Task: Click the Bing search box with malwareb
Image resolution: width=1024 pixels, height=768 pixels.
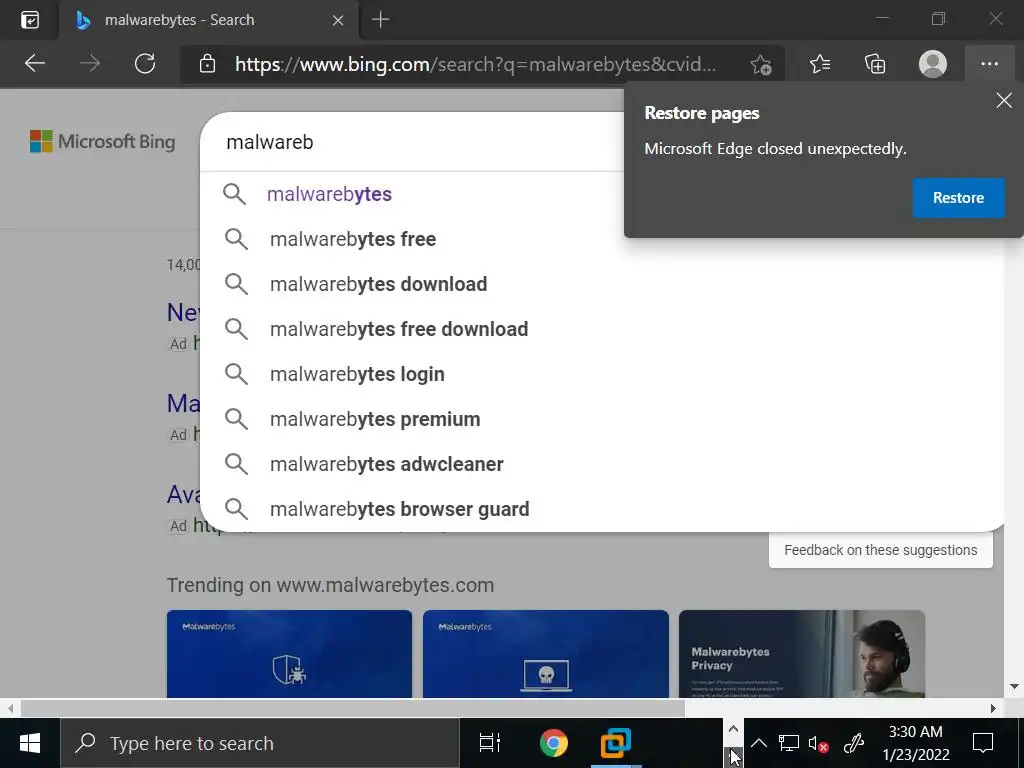Action: 411,142
